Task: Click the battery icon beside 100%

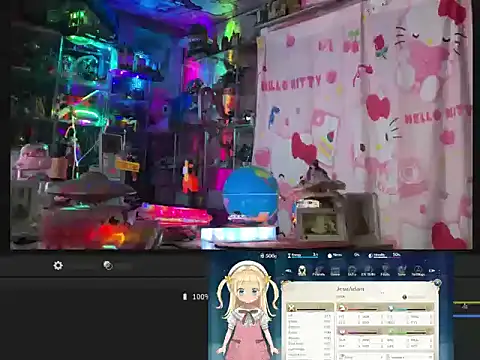Action: pyautogui.click(x=185, y=296)
